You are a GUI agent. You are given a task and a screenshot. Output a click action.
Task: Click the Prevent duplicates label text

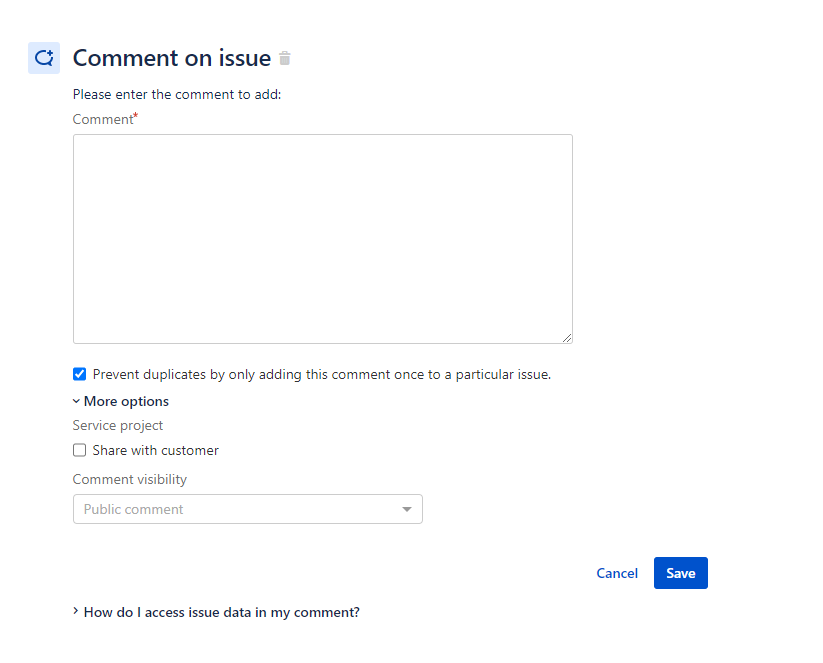(x=321, y=375)
